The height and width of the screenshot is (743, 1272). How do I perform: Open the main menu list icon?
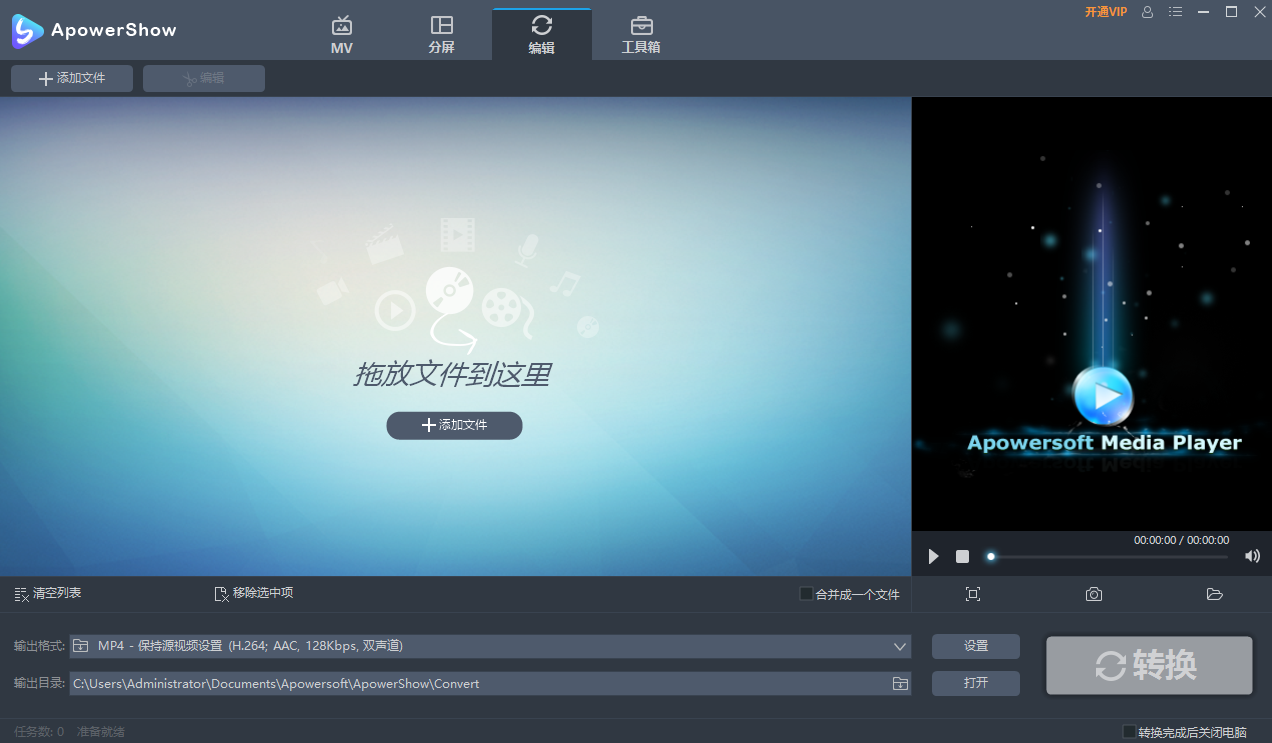click(1175, 12)
